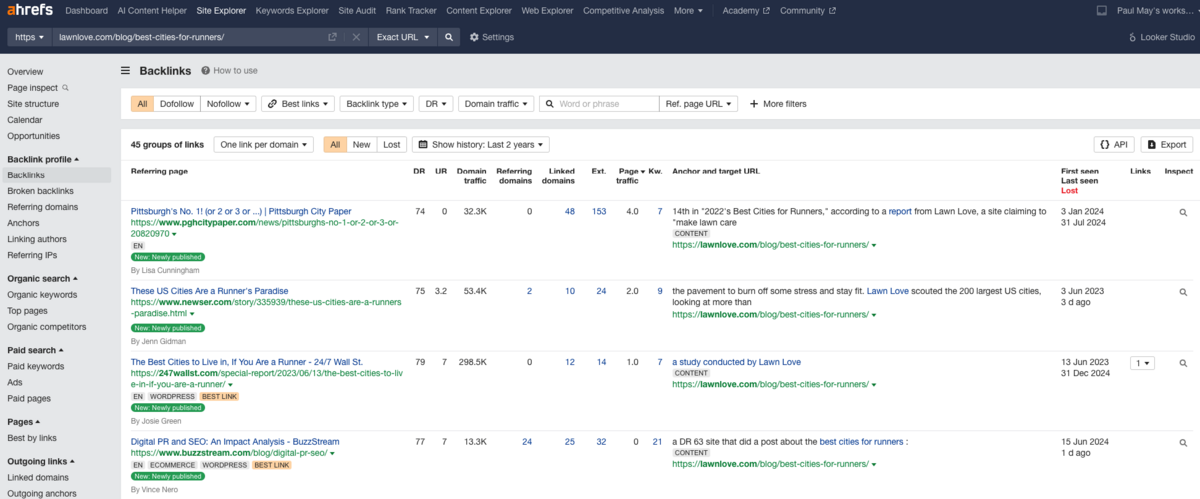
Task: Open the More menu in top navigation
Action: tap(687, 11)
